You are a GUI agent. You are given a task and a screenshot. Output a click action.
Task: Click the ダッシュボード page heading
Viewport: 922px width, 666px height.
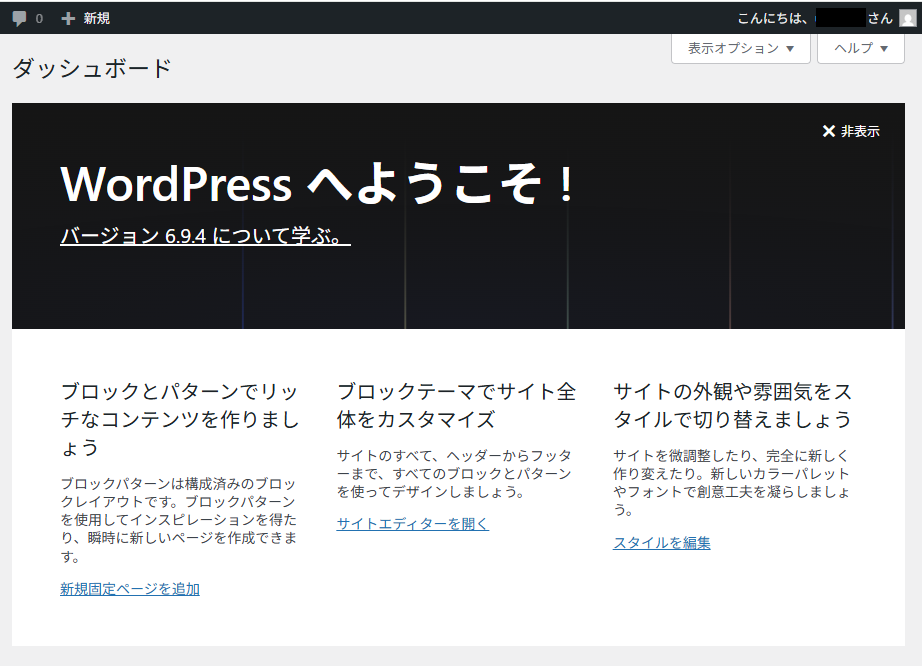click(92, 68)
